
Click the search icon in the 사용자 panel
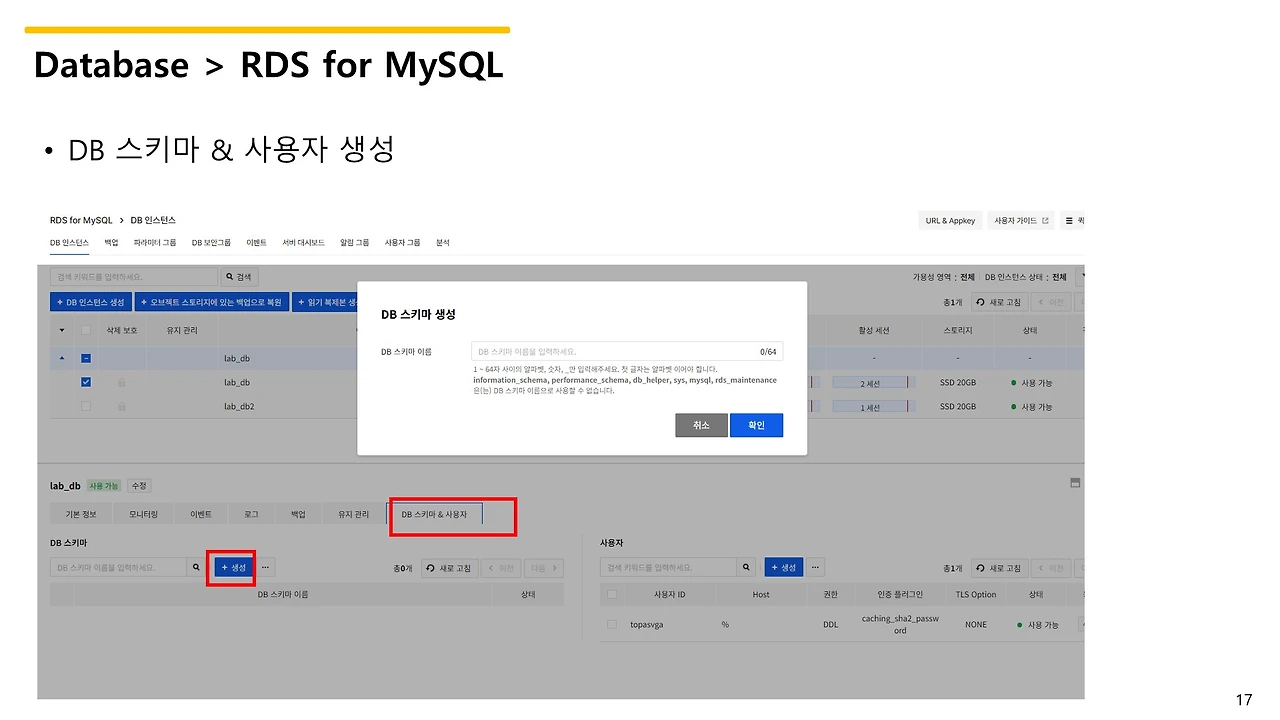click(746, 567)
